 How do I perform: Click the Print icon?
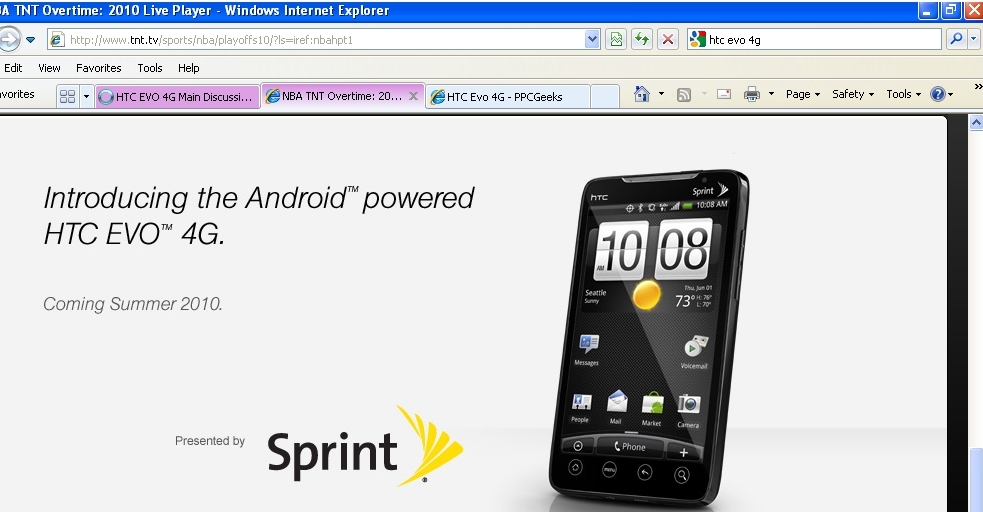point(751,94)
